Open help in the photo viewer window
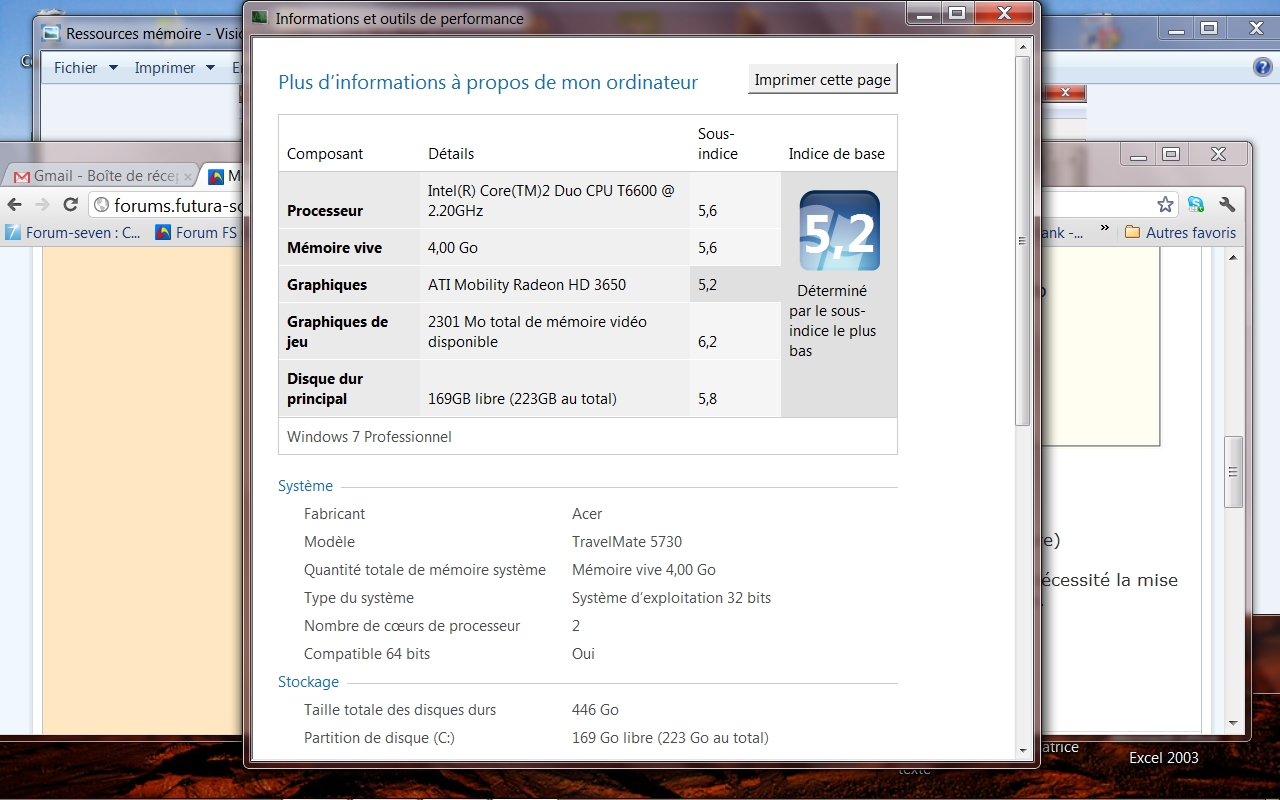The image size is (1280, 800). (x=1262, y=68)
